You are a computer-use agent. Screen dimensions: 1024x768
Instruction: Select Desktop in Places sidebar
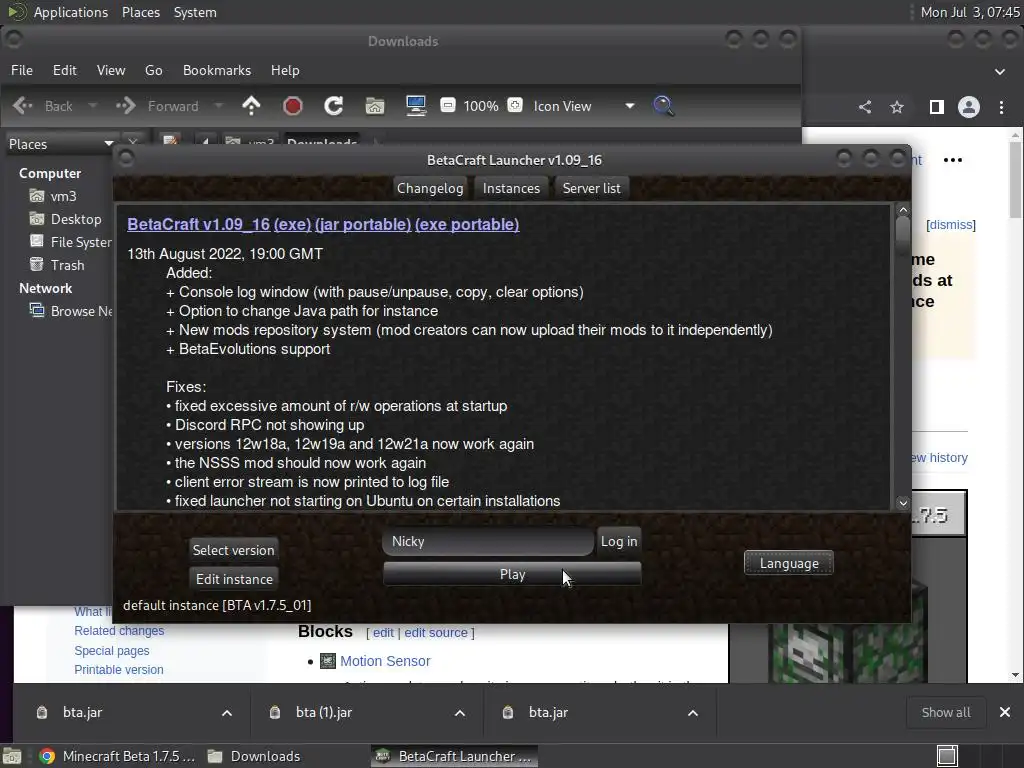click(x=65, y=219)
